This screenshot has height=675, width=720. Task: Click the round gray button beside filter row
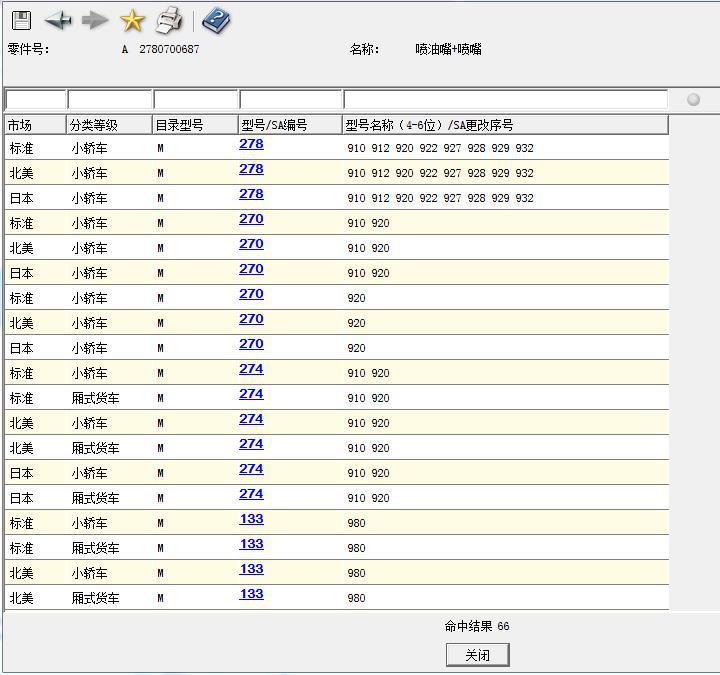[693, 99]
